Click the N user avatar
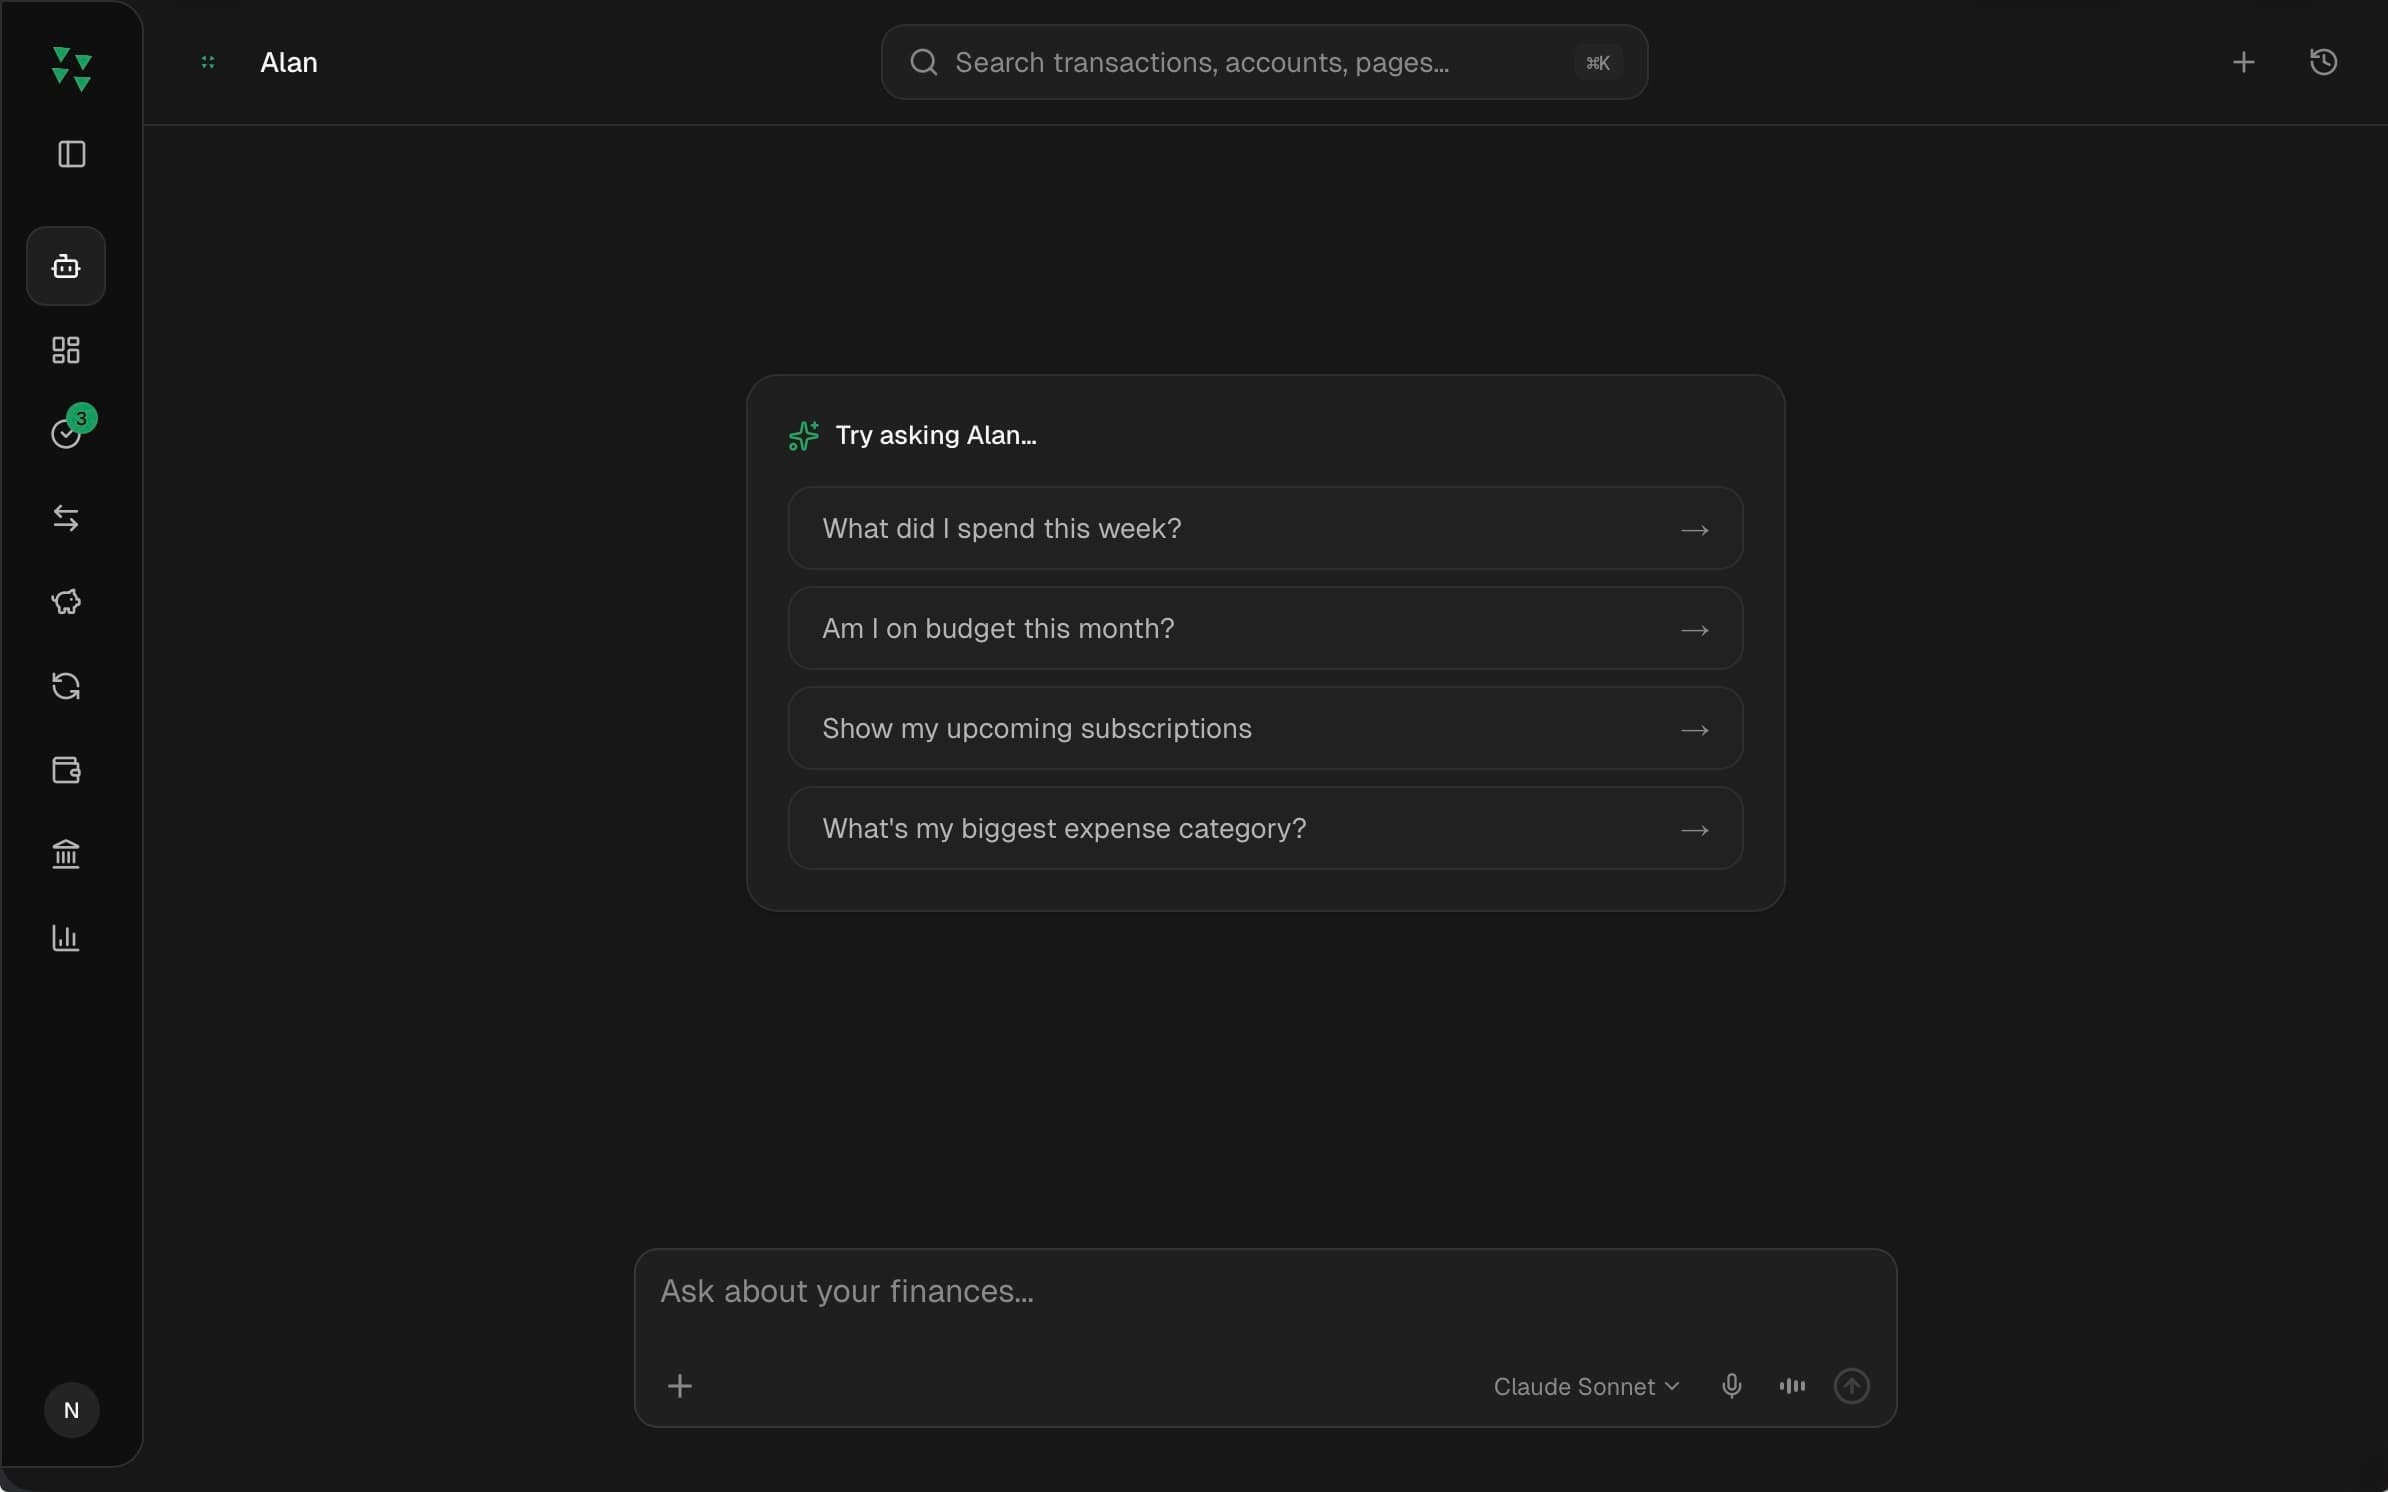2388x1492 pixels. [71, 1410]
